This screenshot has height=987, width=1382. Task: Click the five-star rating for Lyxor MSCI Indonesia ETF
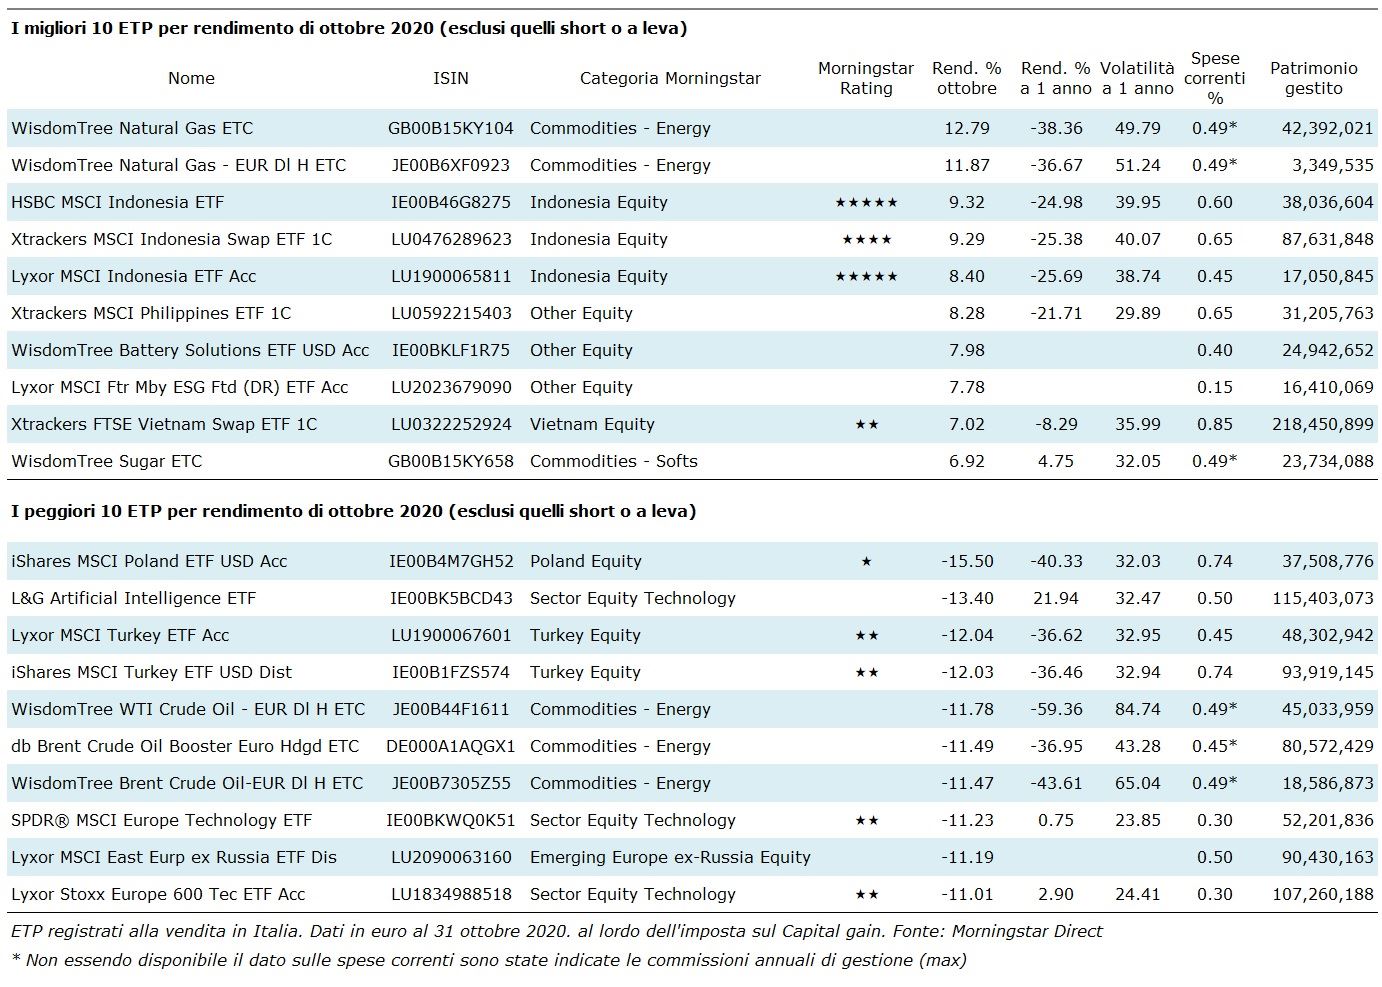[866, 277]
